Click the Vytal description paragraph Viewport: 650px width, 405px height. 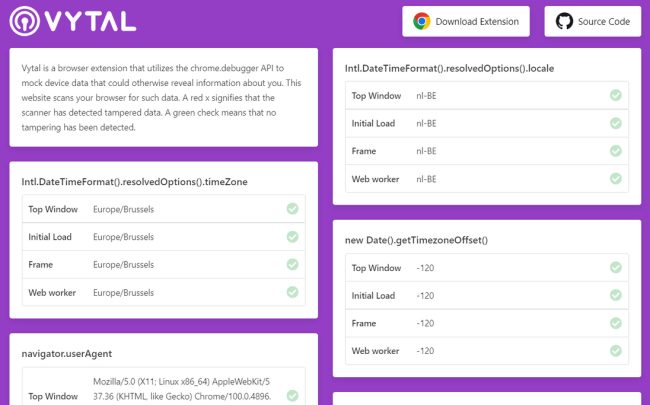click(x=162, y=98)
